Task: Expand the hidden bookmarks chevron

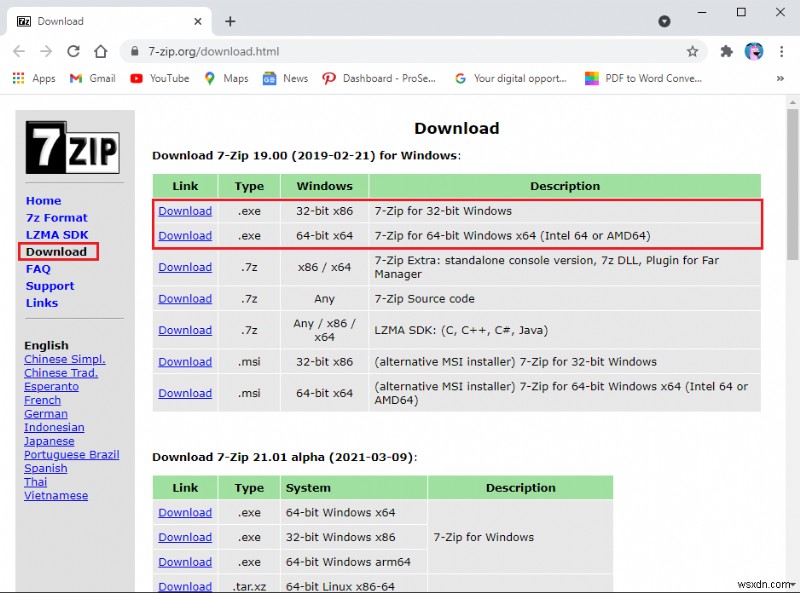Action: 781,78
